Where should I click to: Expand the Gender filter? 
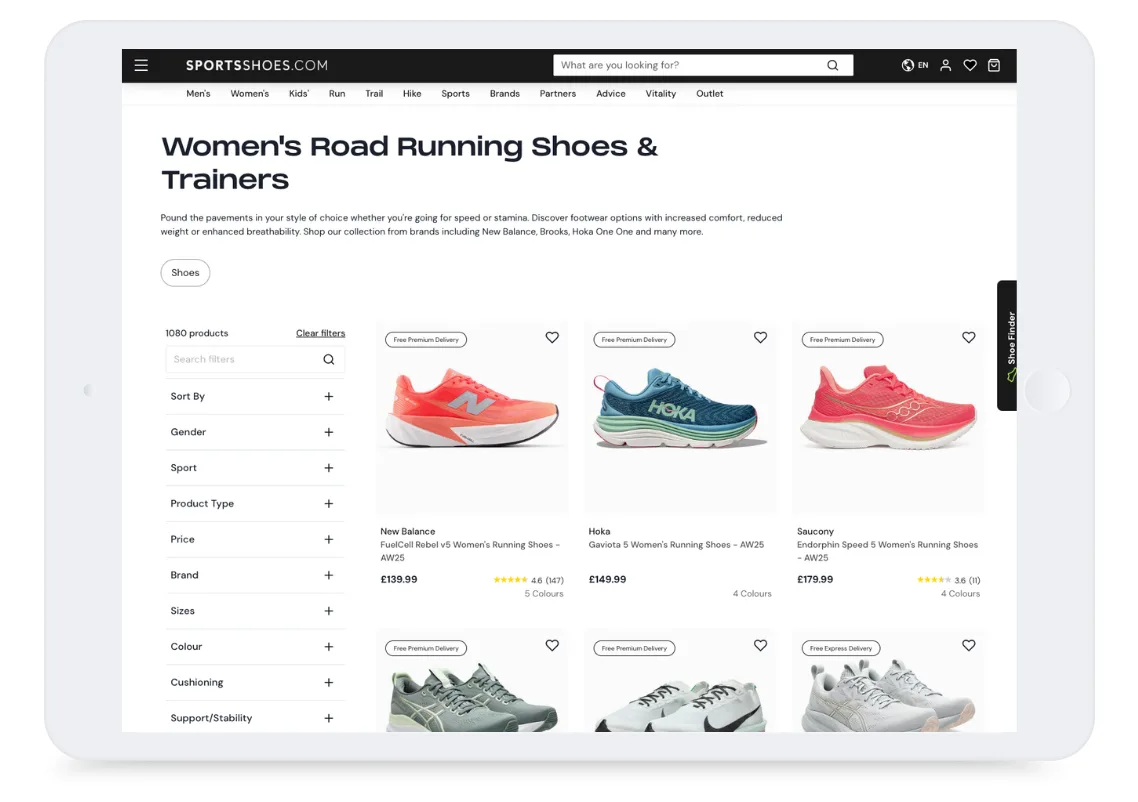coord(255,432)
